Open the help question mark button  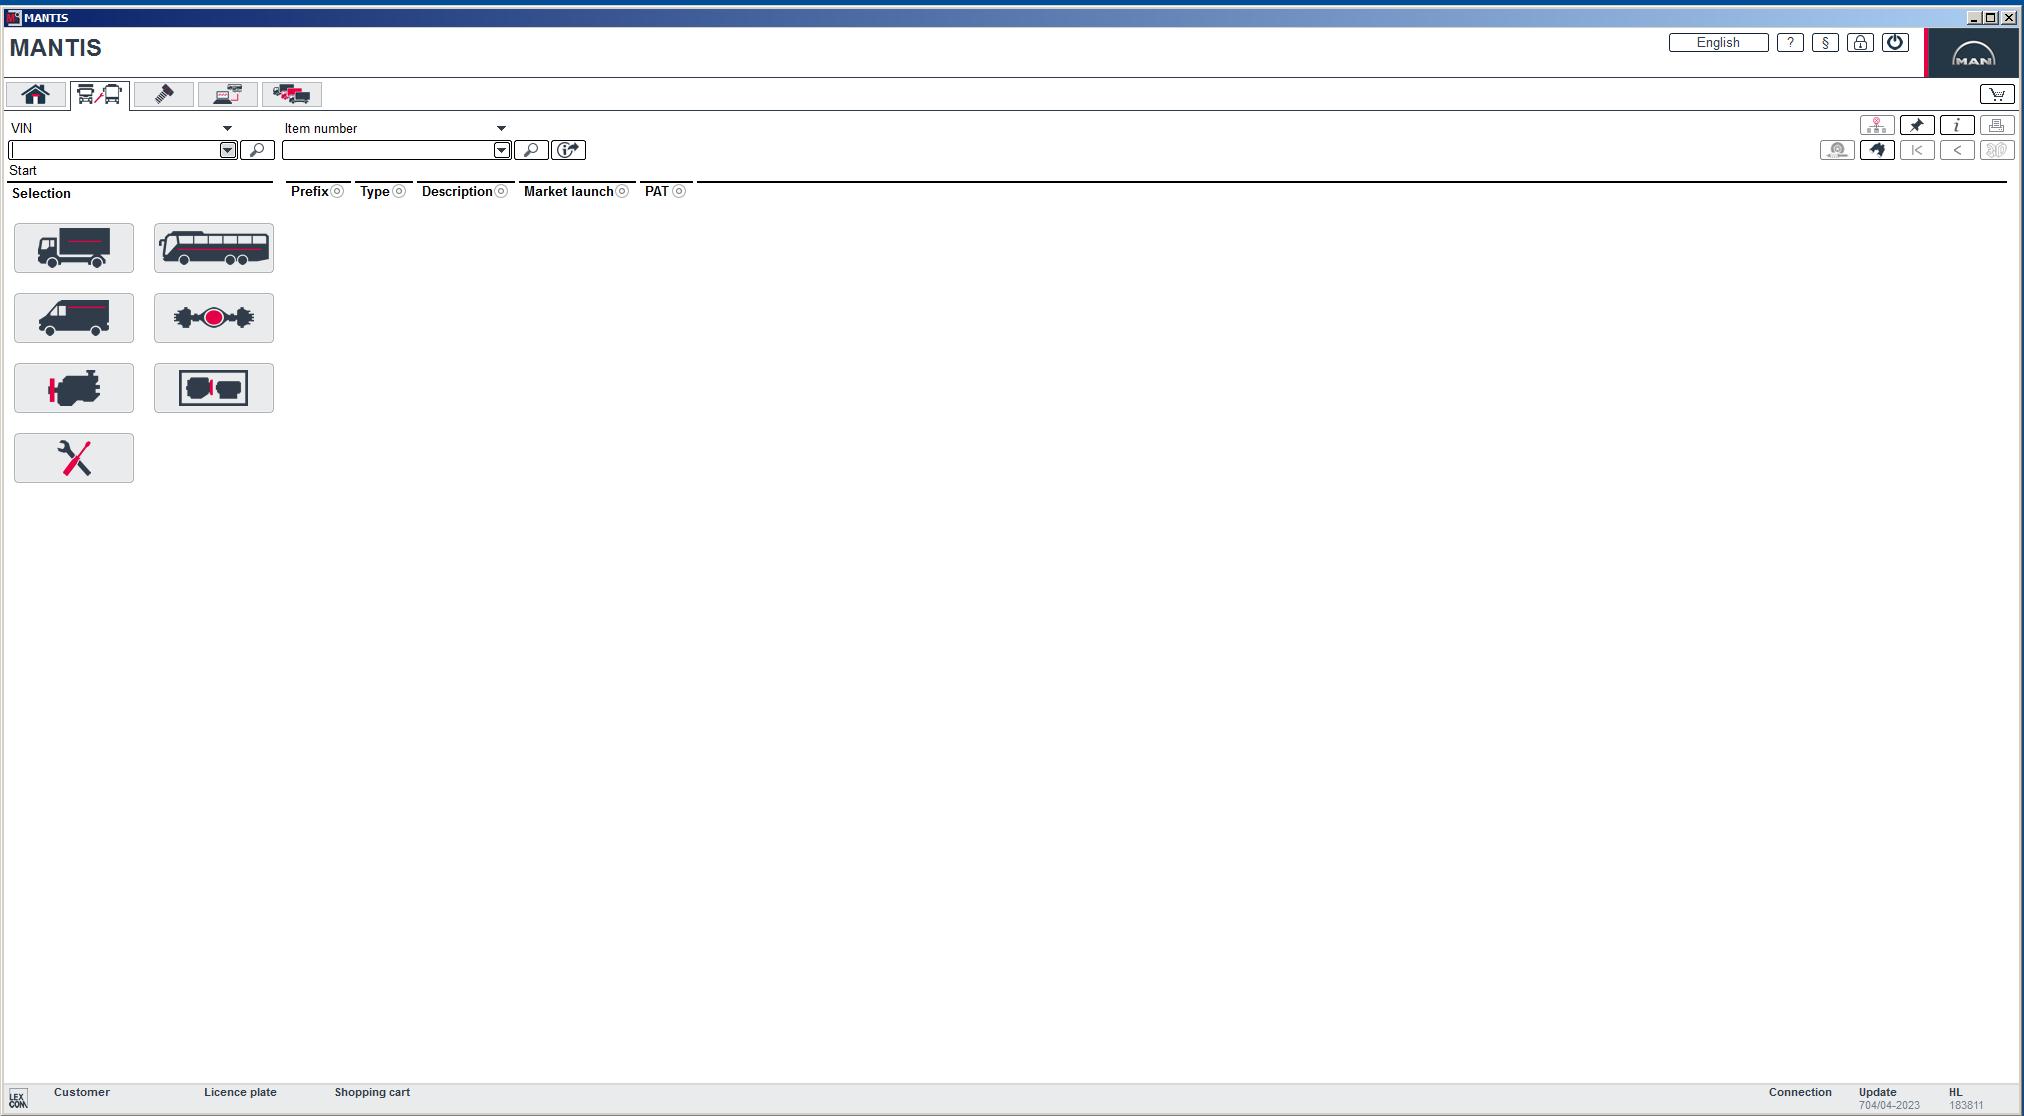click(1789, 42)
